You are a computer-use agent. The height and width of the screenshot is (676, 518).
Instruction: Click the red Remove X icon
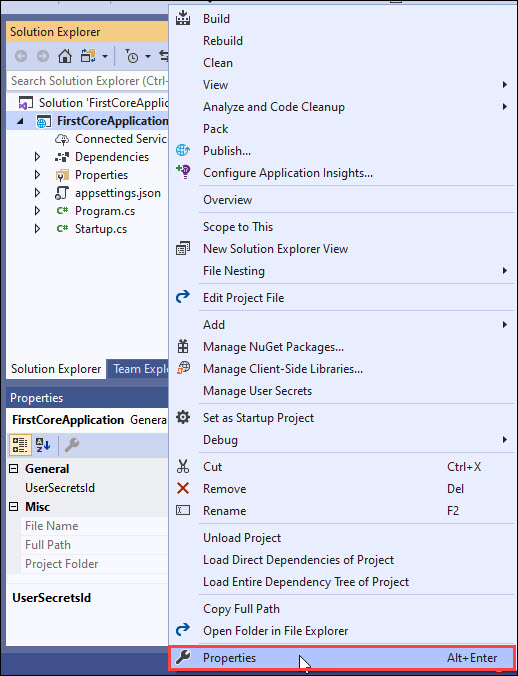pos(183,488)
